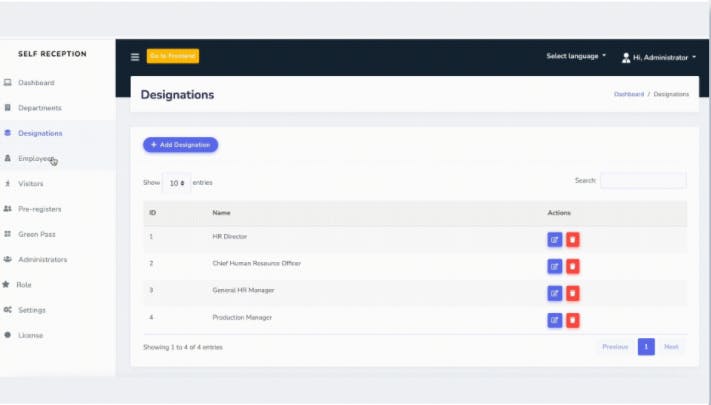Select Designations in the sidebar
The height and width of the screenshot is (405, 711).
tap(40, 133)
